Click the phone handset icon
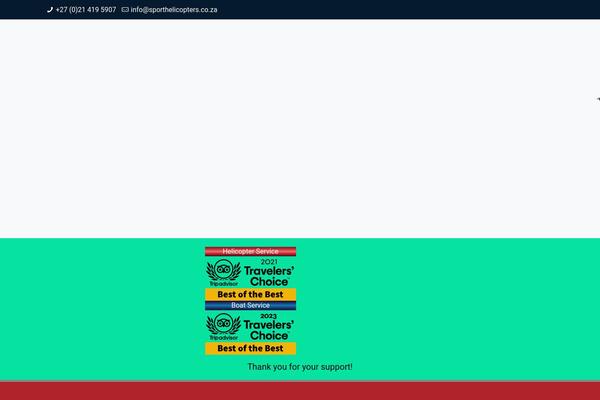This screenshot has width=600, height=400. (x=50, y=10)
